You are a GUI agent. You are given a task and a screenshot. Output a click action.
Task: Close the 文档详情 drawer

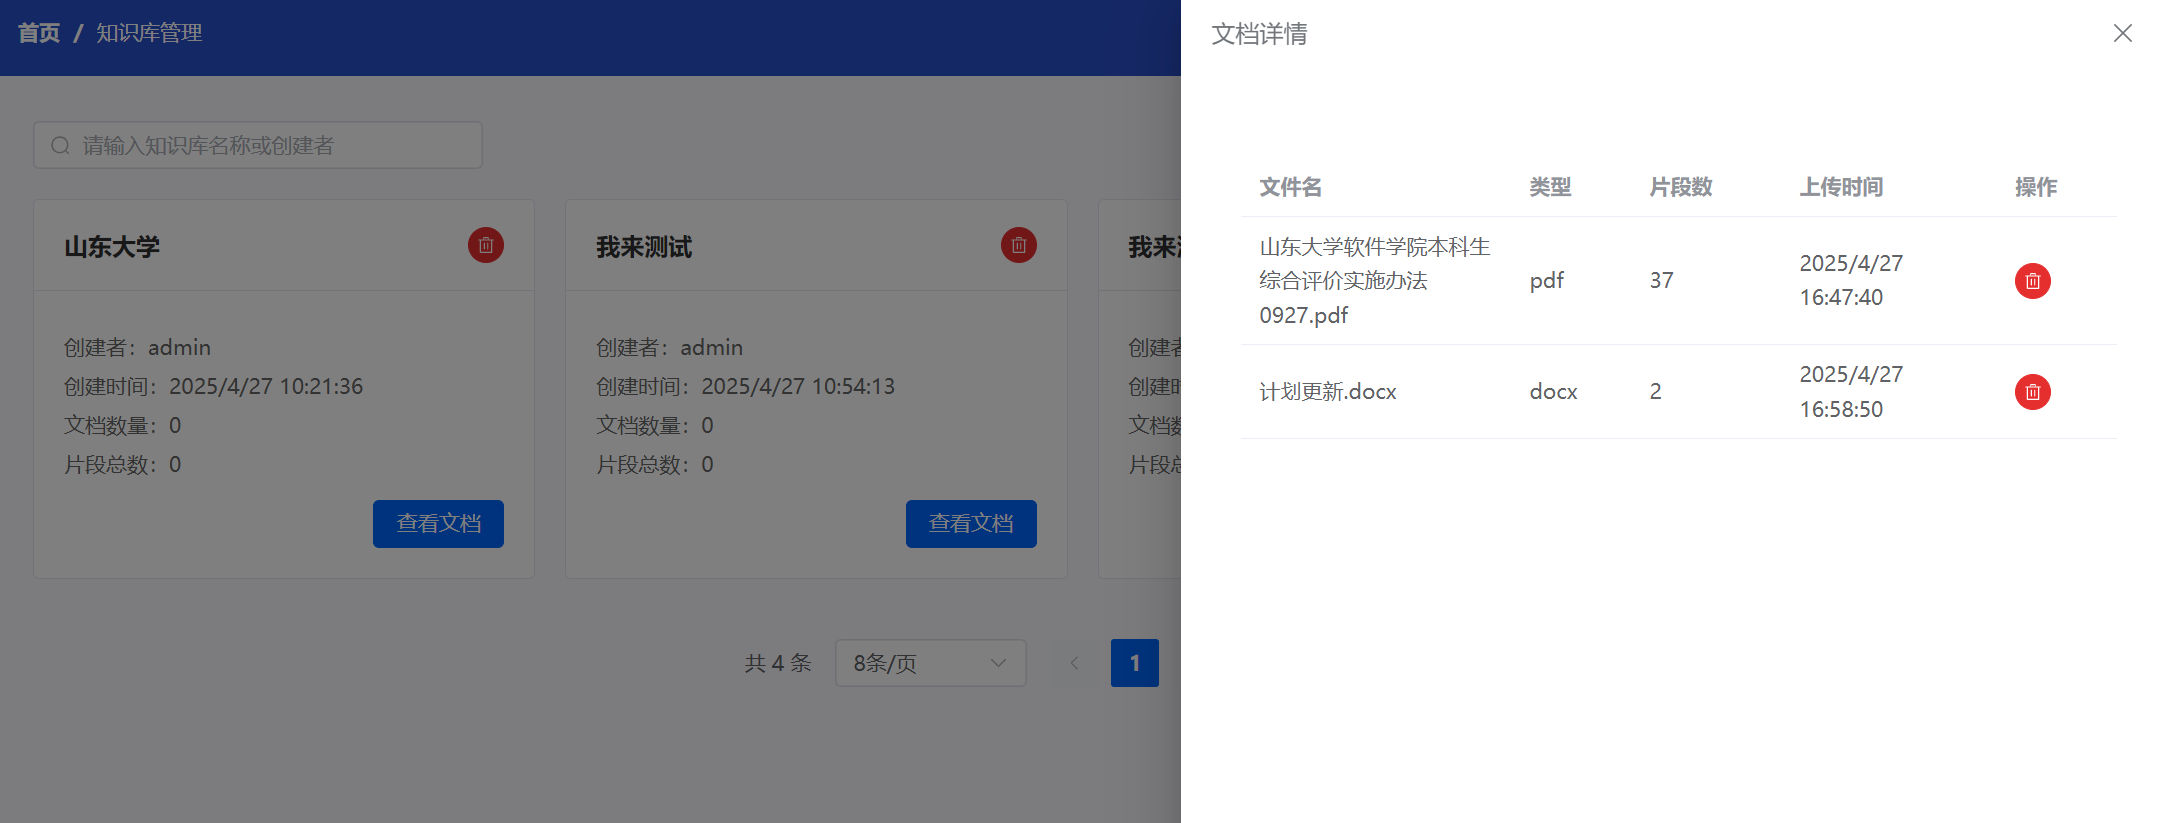(x=2122, y=33)
